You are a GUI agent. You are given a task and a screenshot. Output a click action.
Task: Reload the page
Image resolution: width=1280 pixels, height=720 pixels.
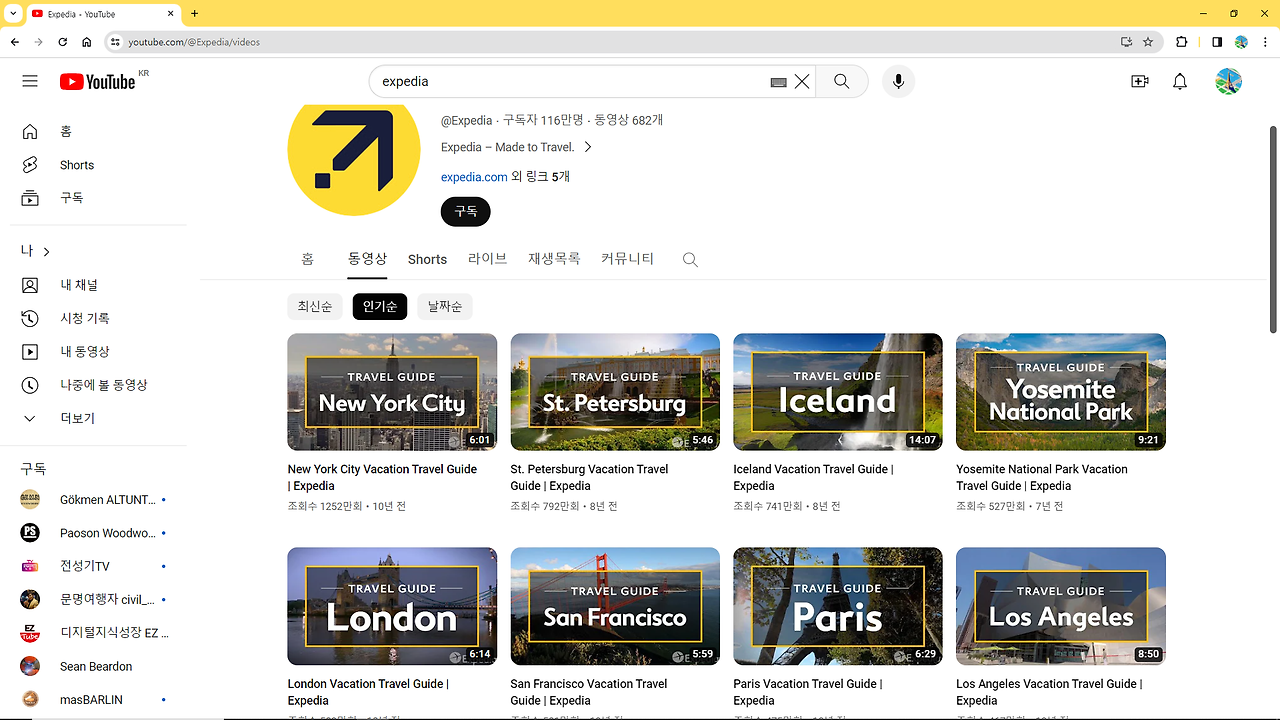(x=63, y=42)
